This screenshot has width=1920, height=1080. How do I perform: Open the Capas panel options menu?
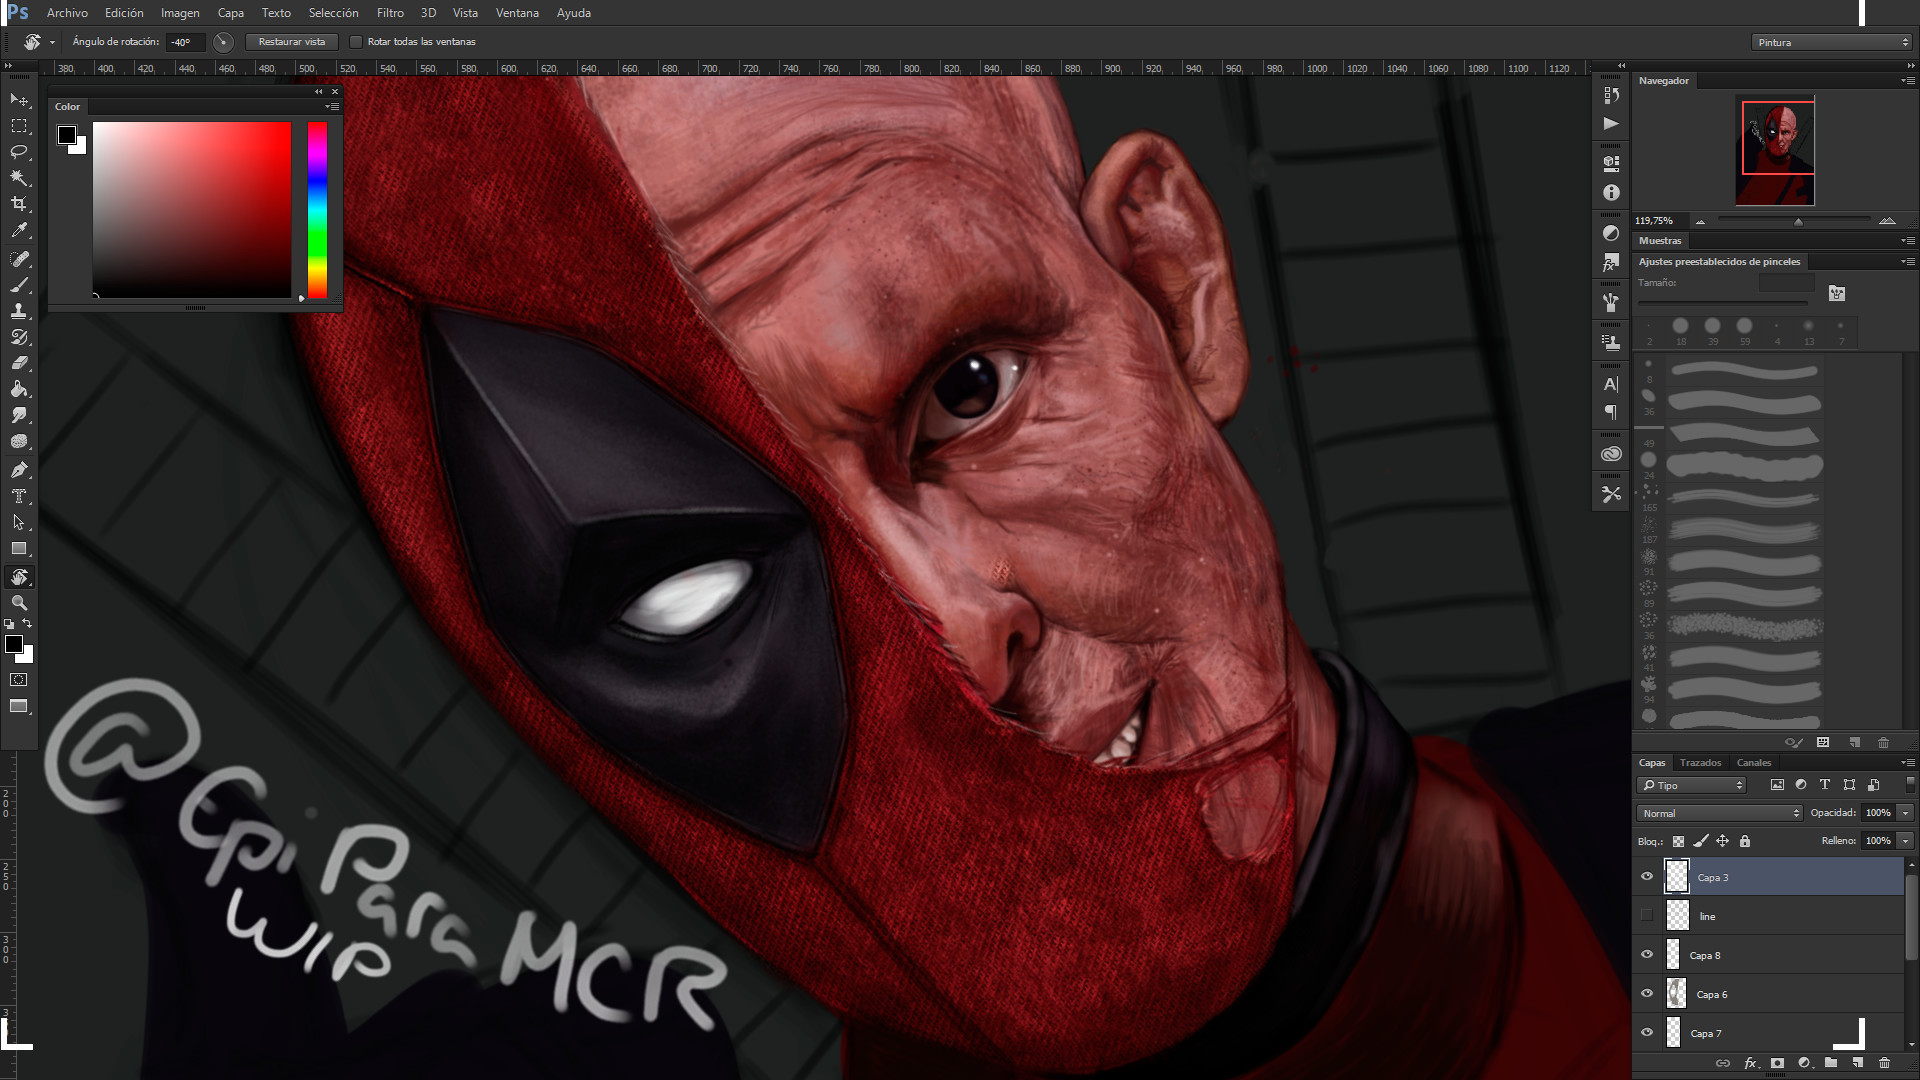pos(1907,763)
